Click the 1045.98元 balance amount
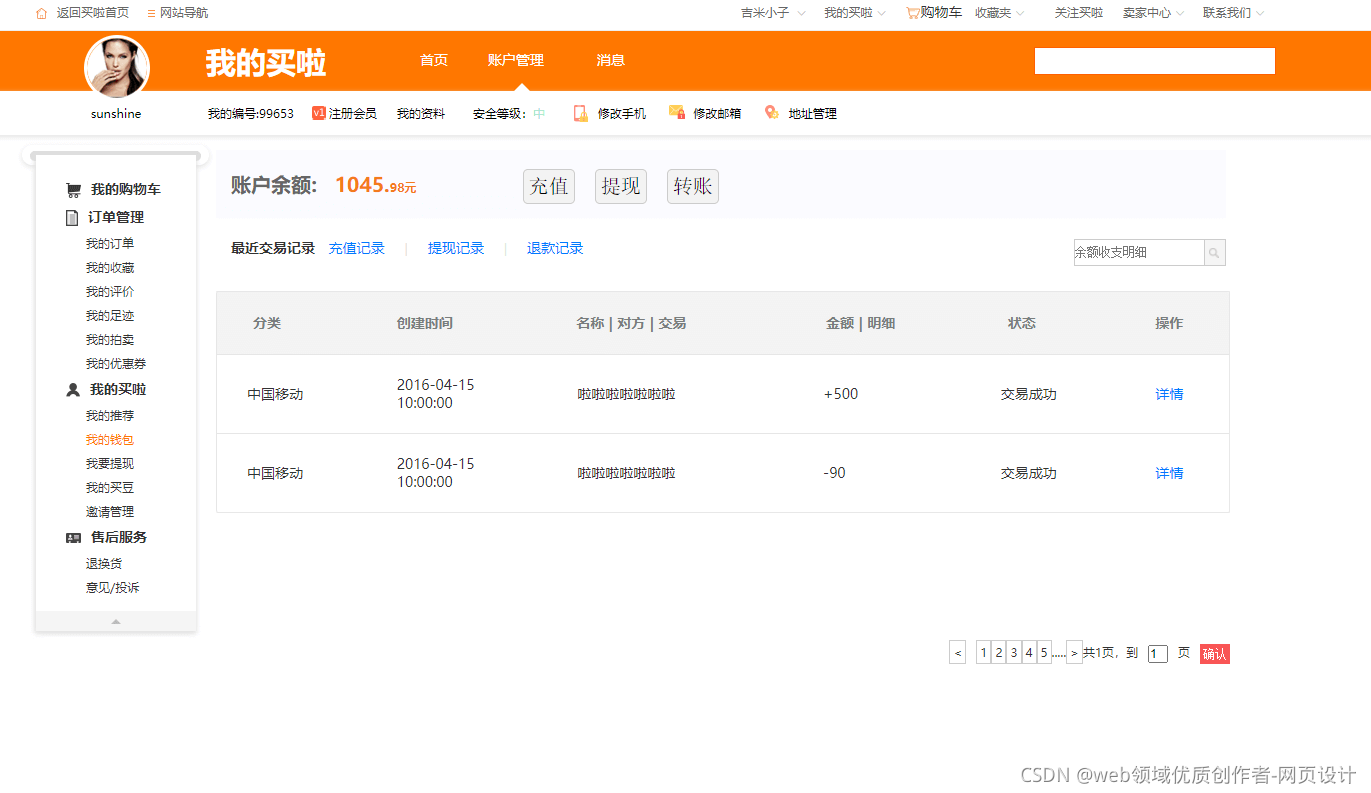 pos(376,185)
